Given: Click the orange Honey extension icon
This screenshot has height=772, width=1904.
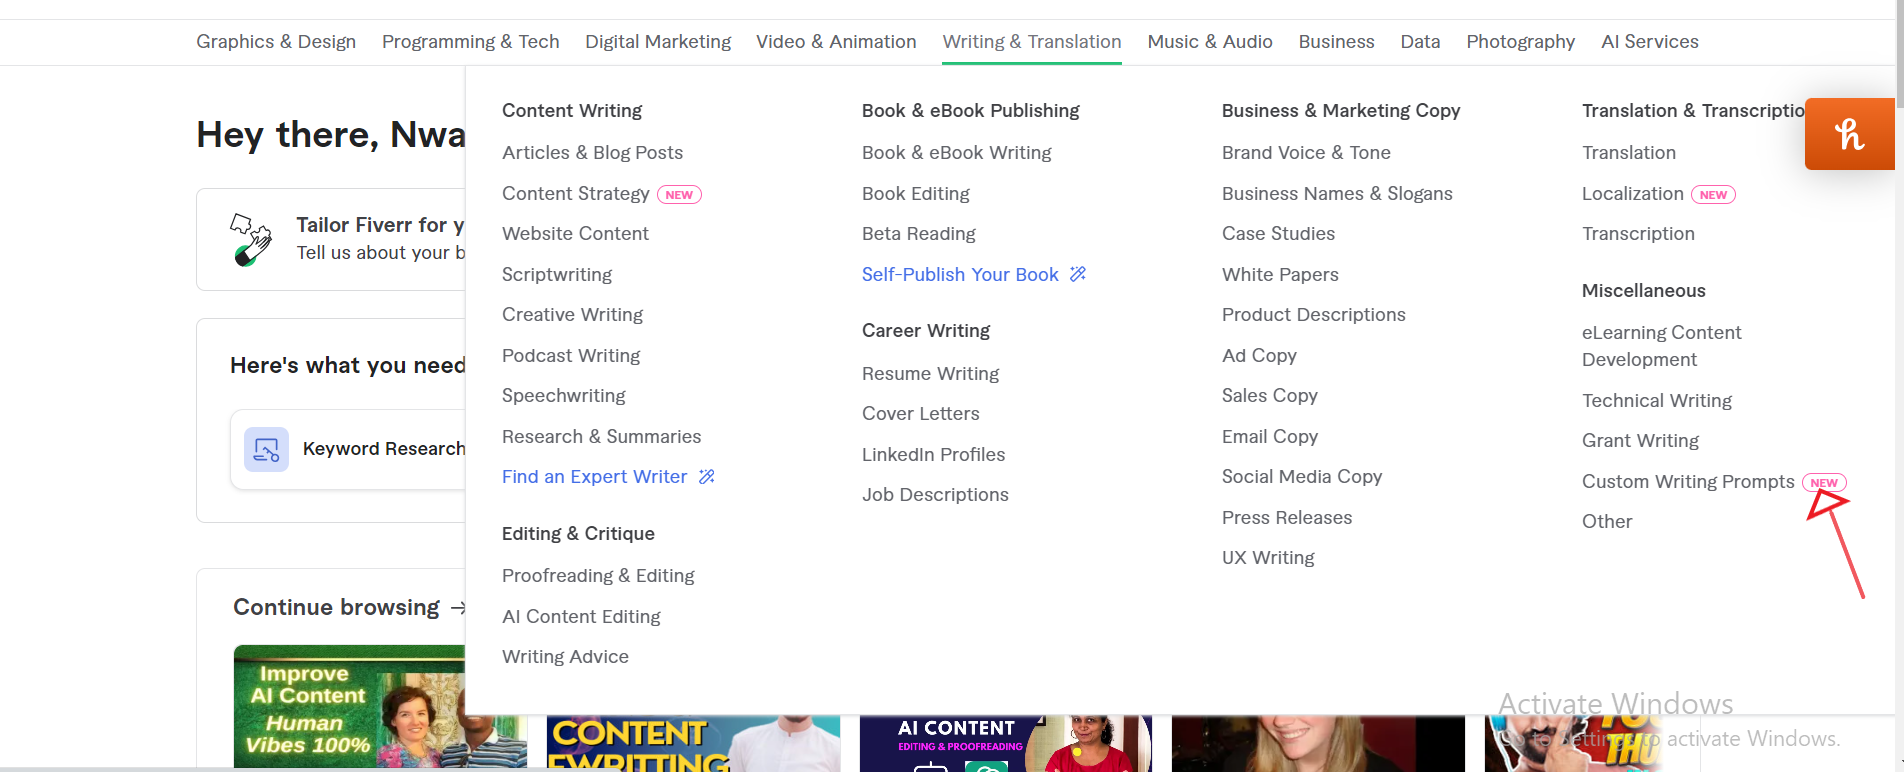Looking at the screenshot, I should pyautogui.click(x=1849, y=134).
